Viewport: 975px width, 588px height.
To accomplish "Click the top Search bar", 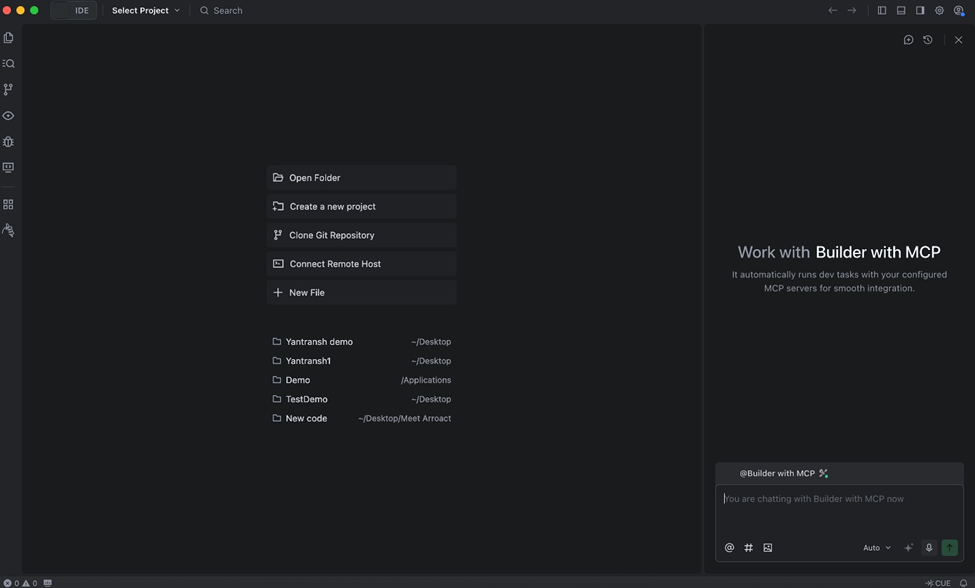I will pos(221,11).
